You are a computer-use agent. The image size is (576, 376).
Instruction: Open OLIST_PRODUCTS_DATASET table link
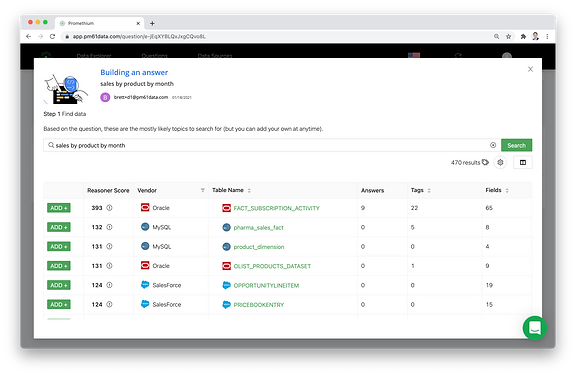272,266
